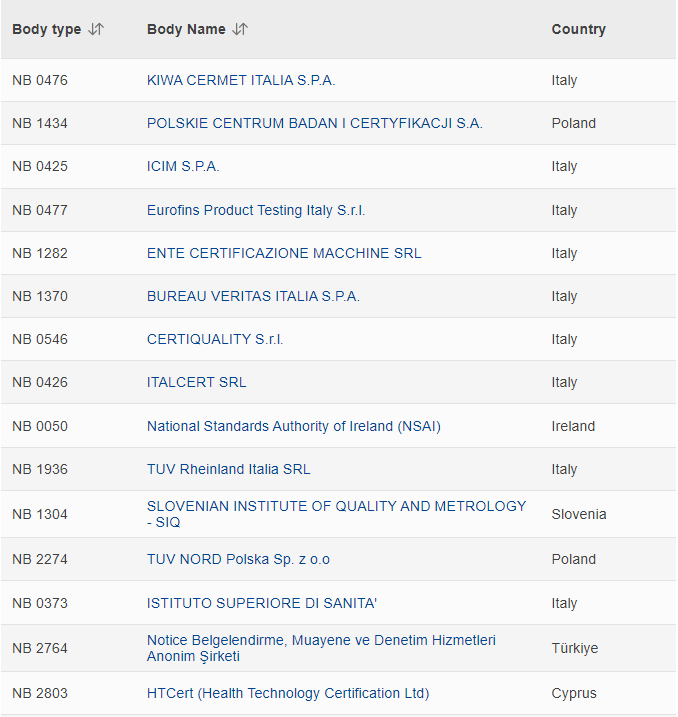The width and height of the screenshot is (678, 717).
Task: Open POLSKIE CENTRUM BADAN I CERTYFIKACJI link
Action: [x=315, y=123]
